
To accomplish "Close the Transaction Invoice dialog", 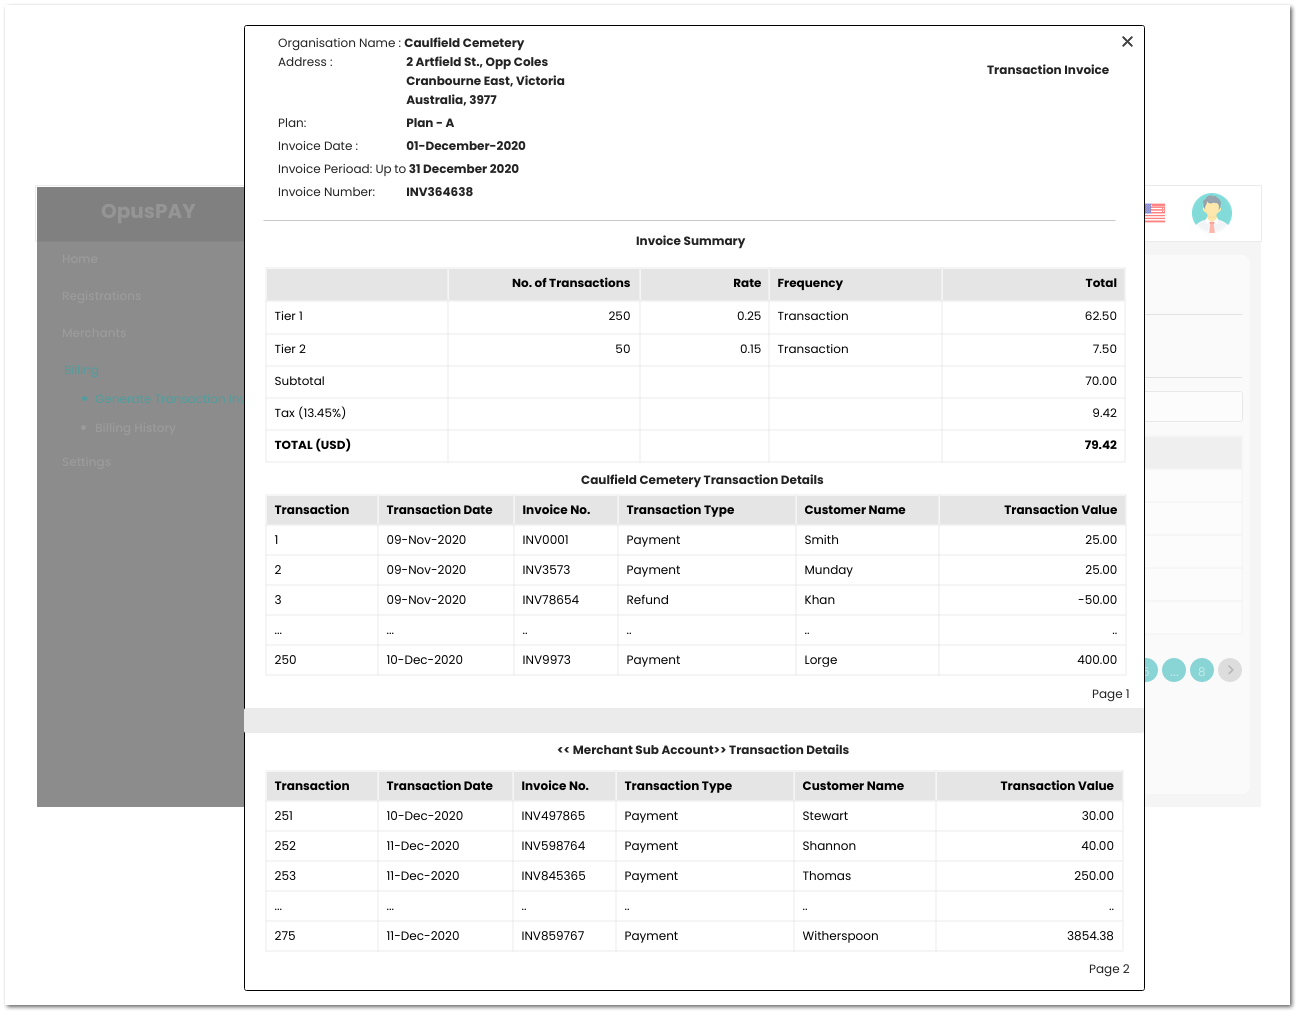I will [x=1127, y=41].
